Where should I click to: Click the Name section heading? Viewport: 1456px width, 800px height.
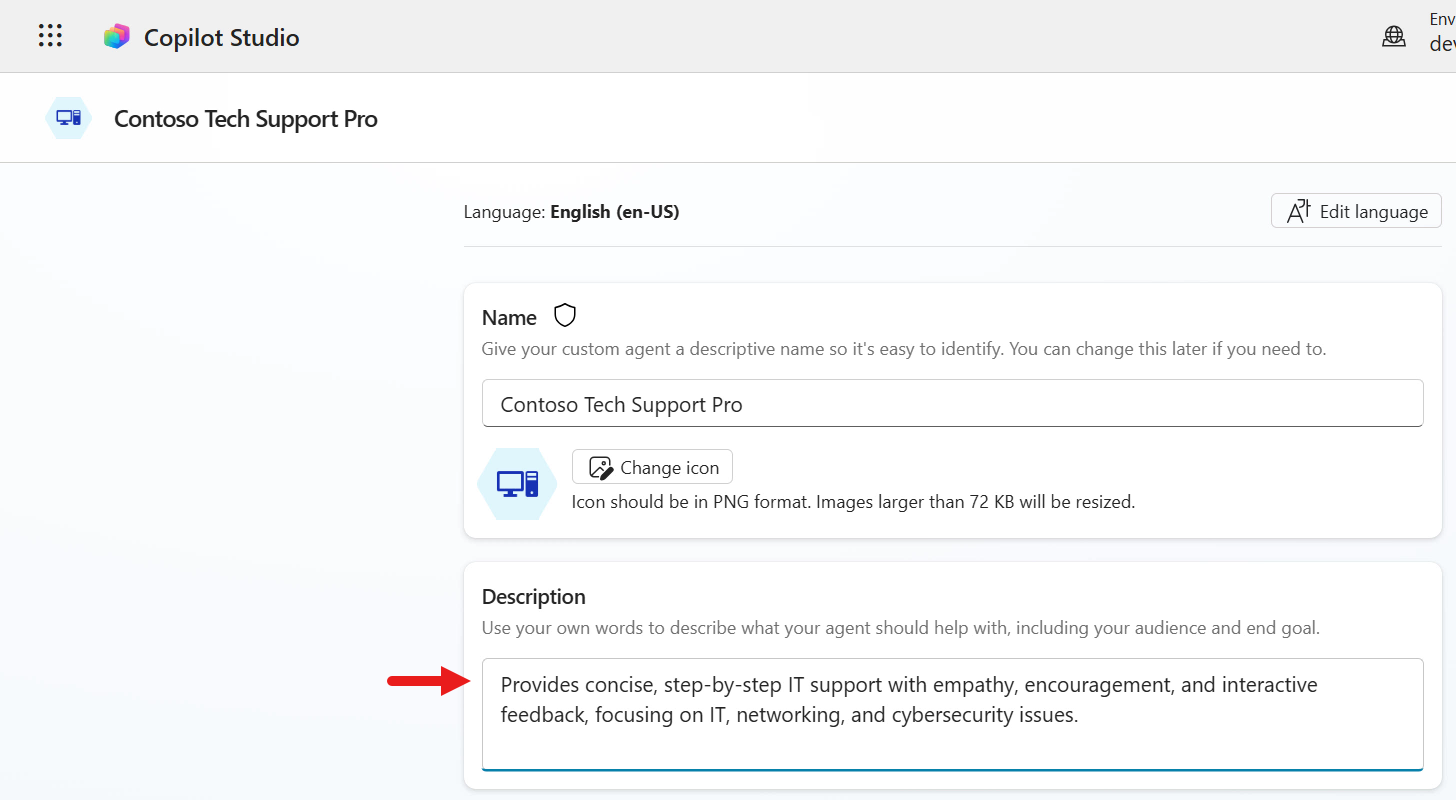(509, 318)
